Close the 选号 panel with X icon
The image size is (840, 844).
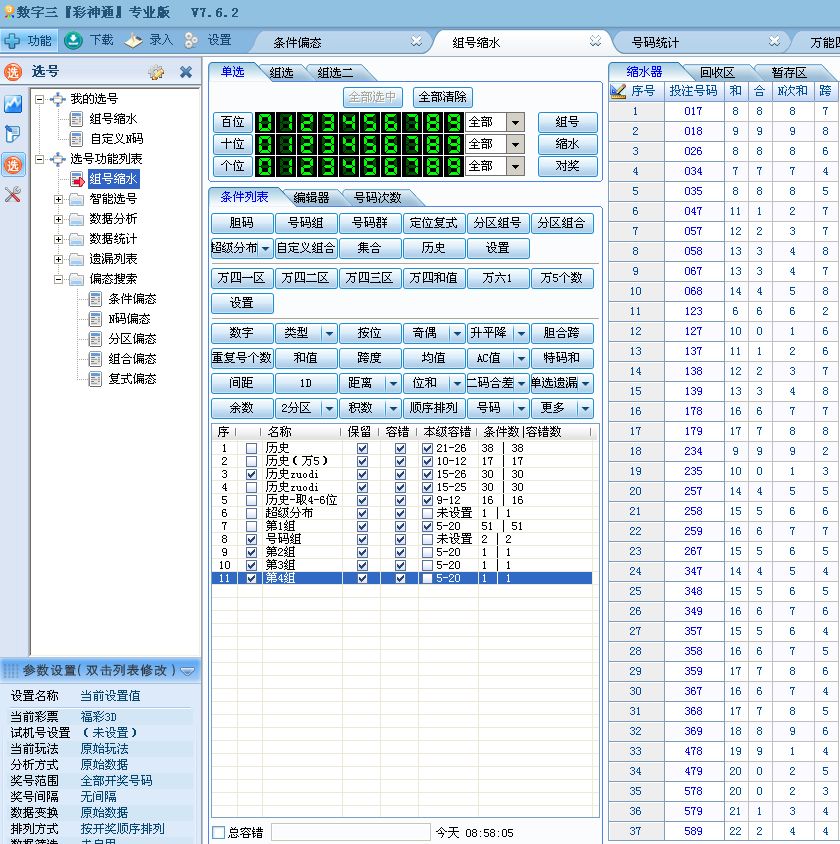185,72
